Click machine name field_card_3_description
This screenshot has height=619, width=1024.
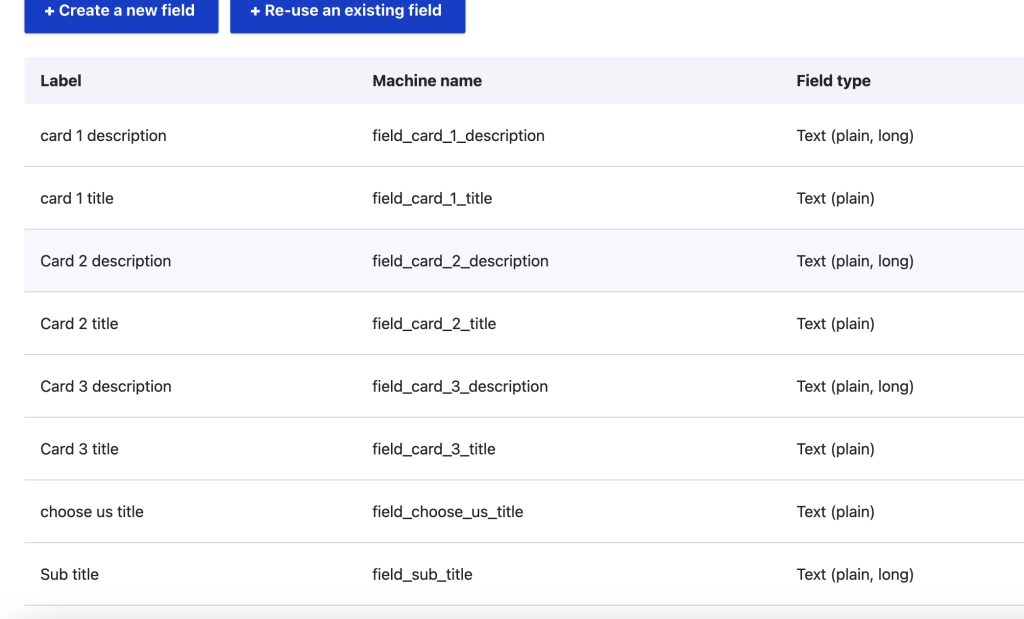(460, 387)
